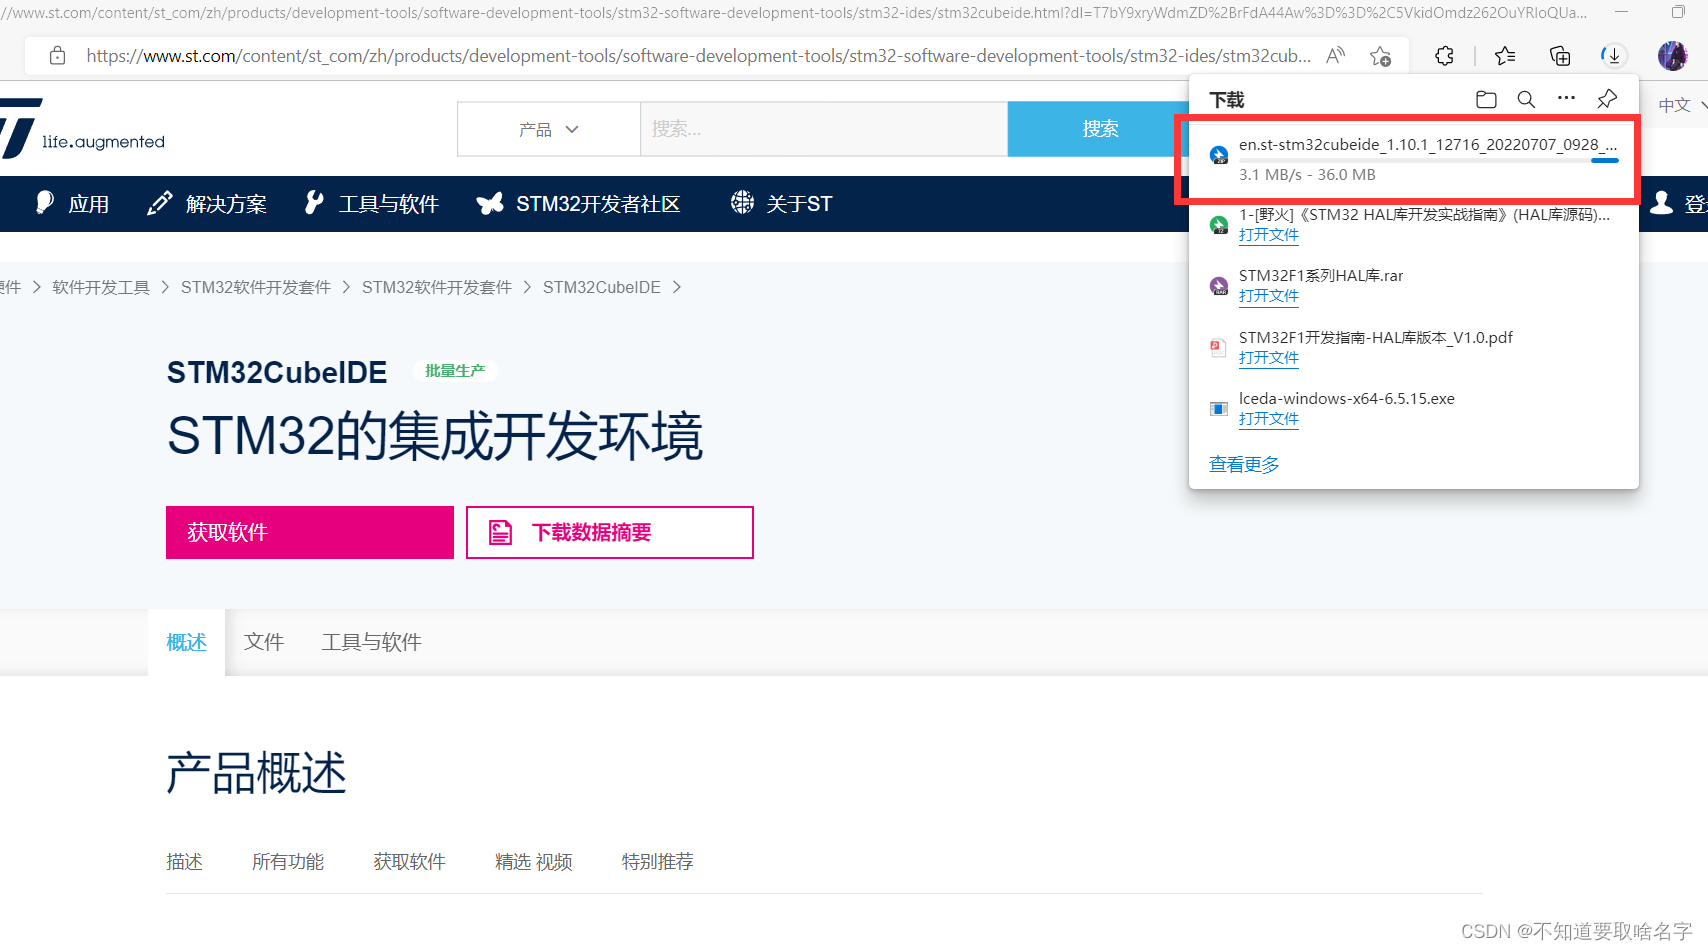This screenshot has width=1708, height=950.
Task: Click the stm32cubeide download progress bar
Action: (1429, 160)
